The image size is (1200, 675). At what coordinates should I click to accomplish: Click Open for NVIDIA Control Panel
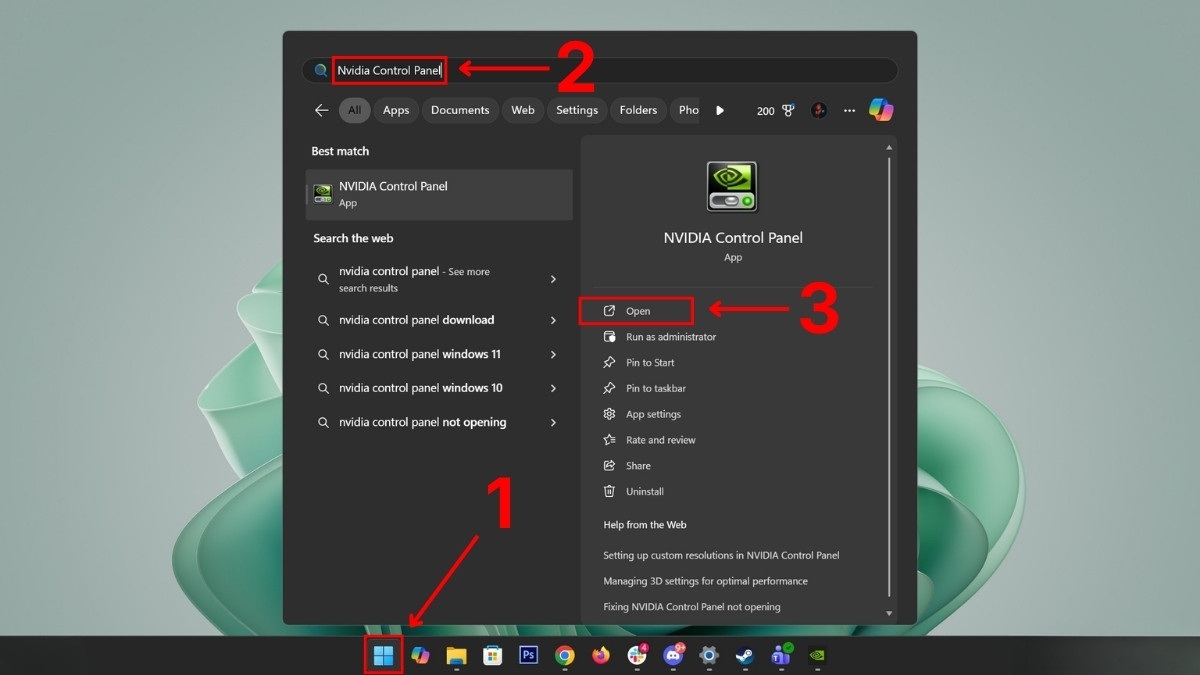(636, 311)
